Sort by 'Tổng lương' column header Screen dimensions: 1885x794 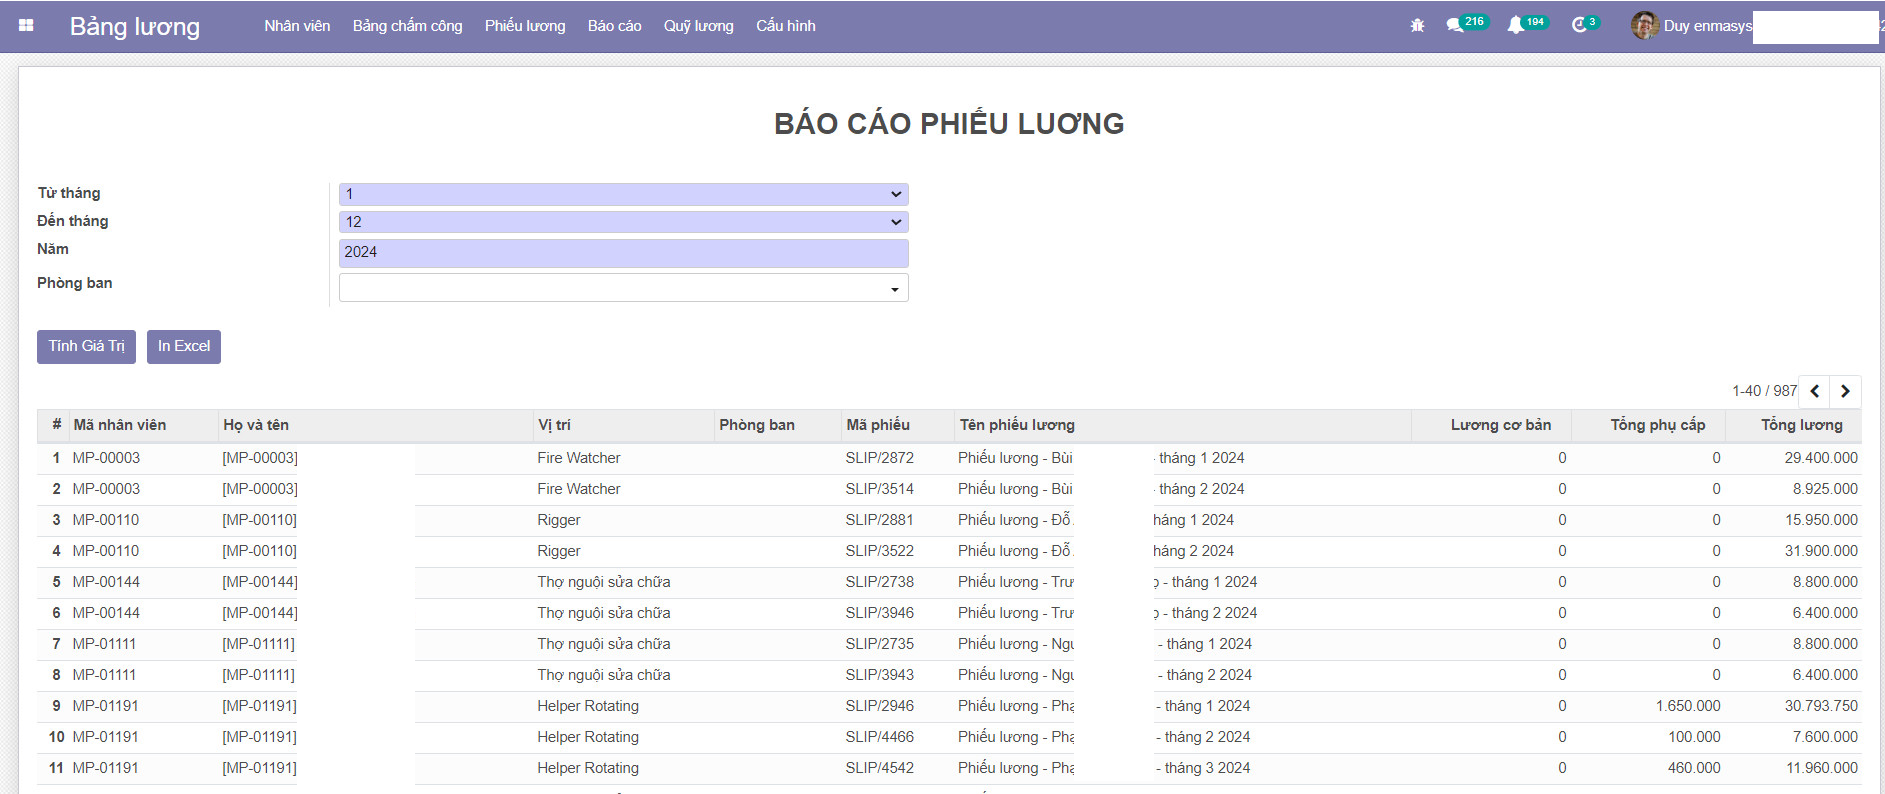pyautogui.click(x=1801, y=425)
